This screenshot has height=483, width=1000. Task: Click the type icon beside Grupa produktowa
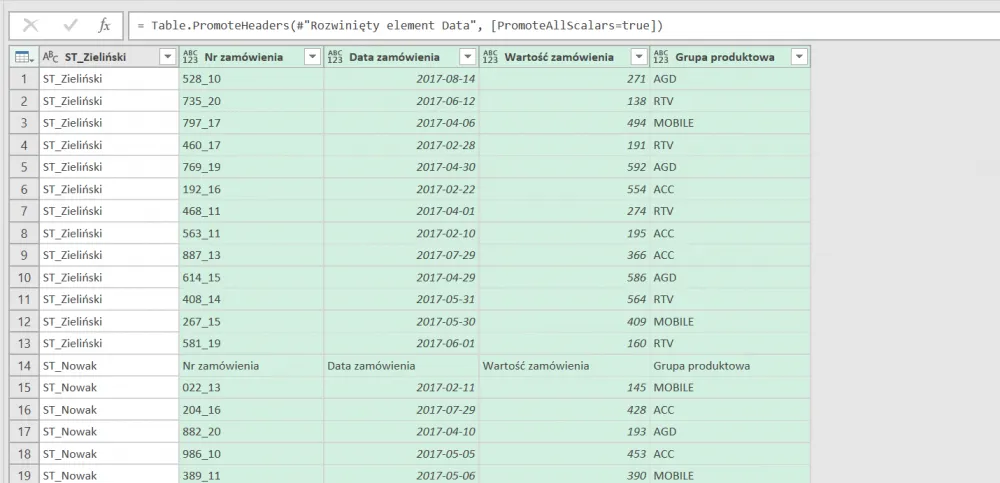click(661, 57)
